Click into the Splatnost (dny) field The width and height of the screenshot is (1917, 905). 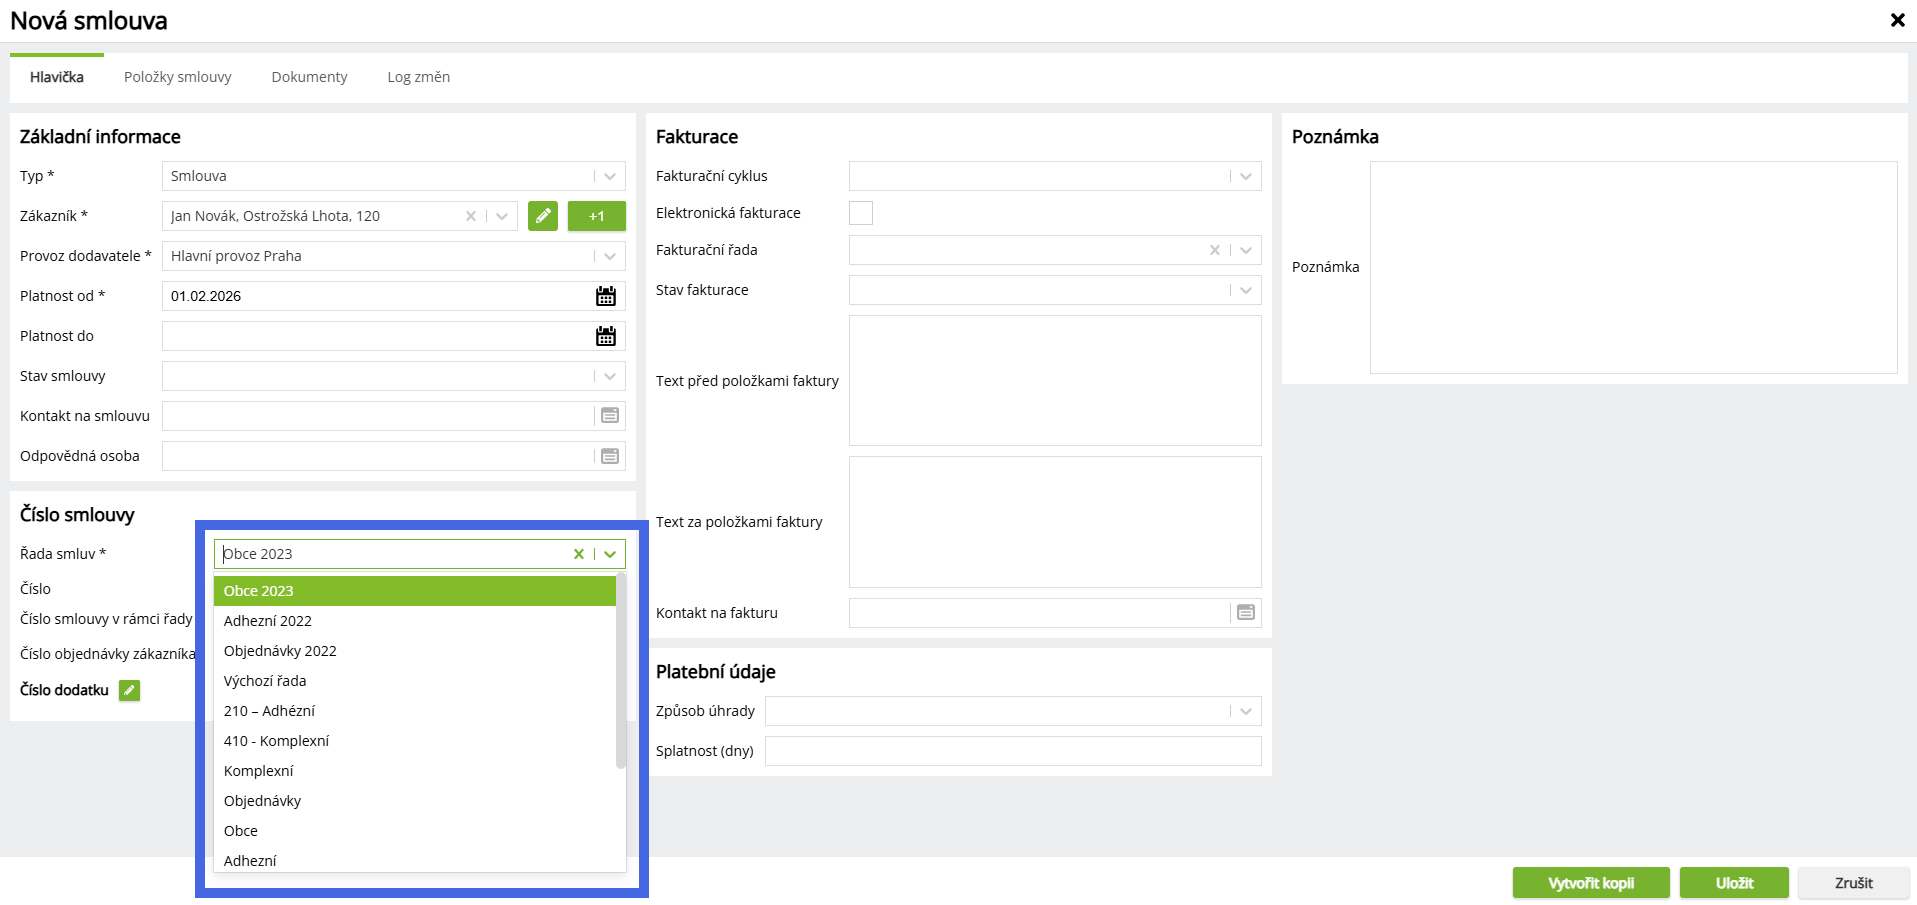1012,751
